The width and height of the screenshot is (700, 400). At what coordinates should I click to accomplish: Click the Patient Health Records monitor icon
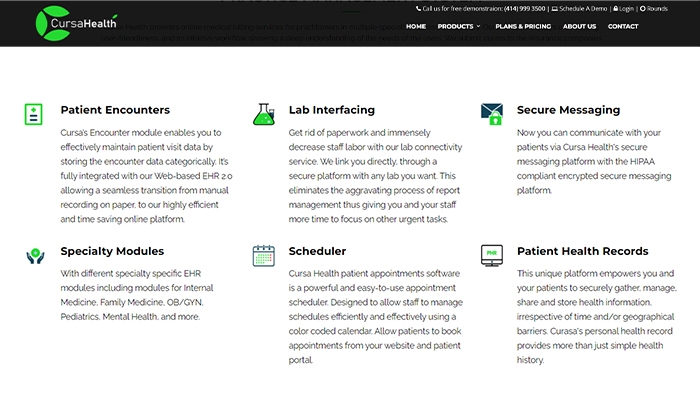tap(492, 256)
